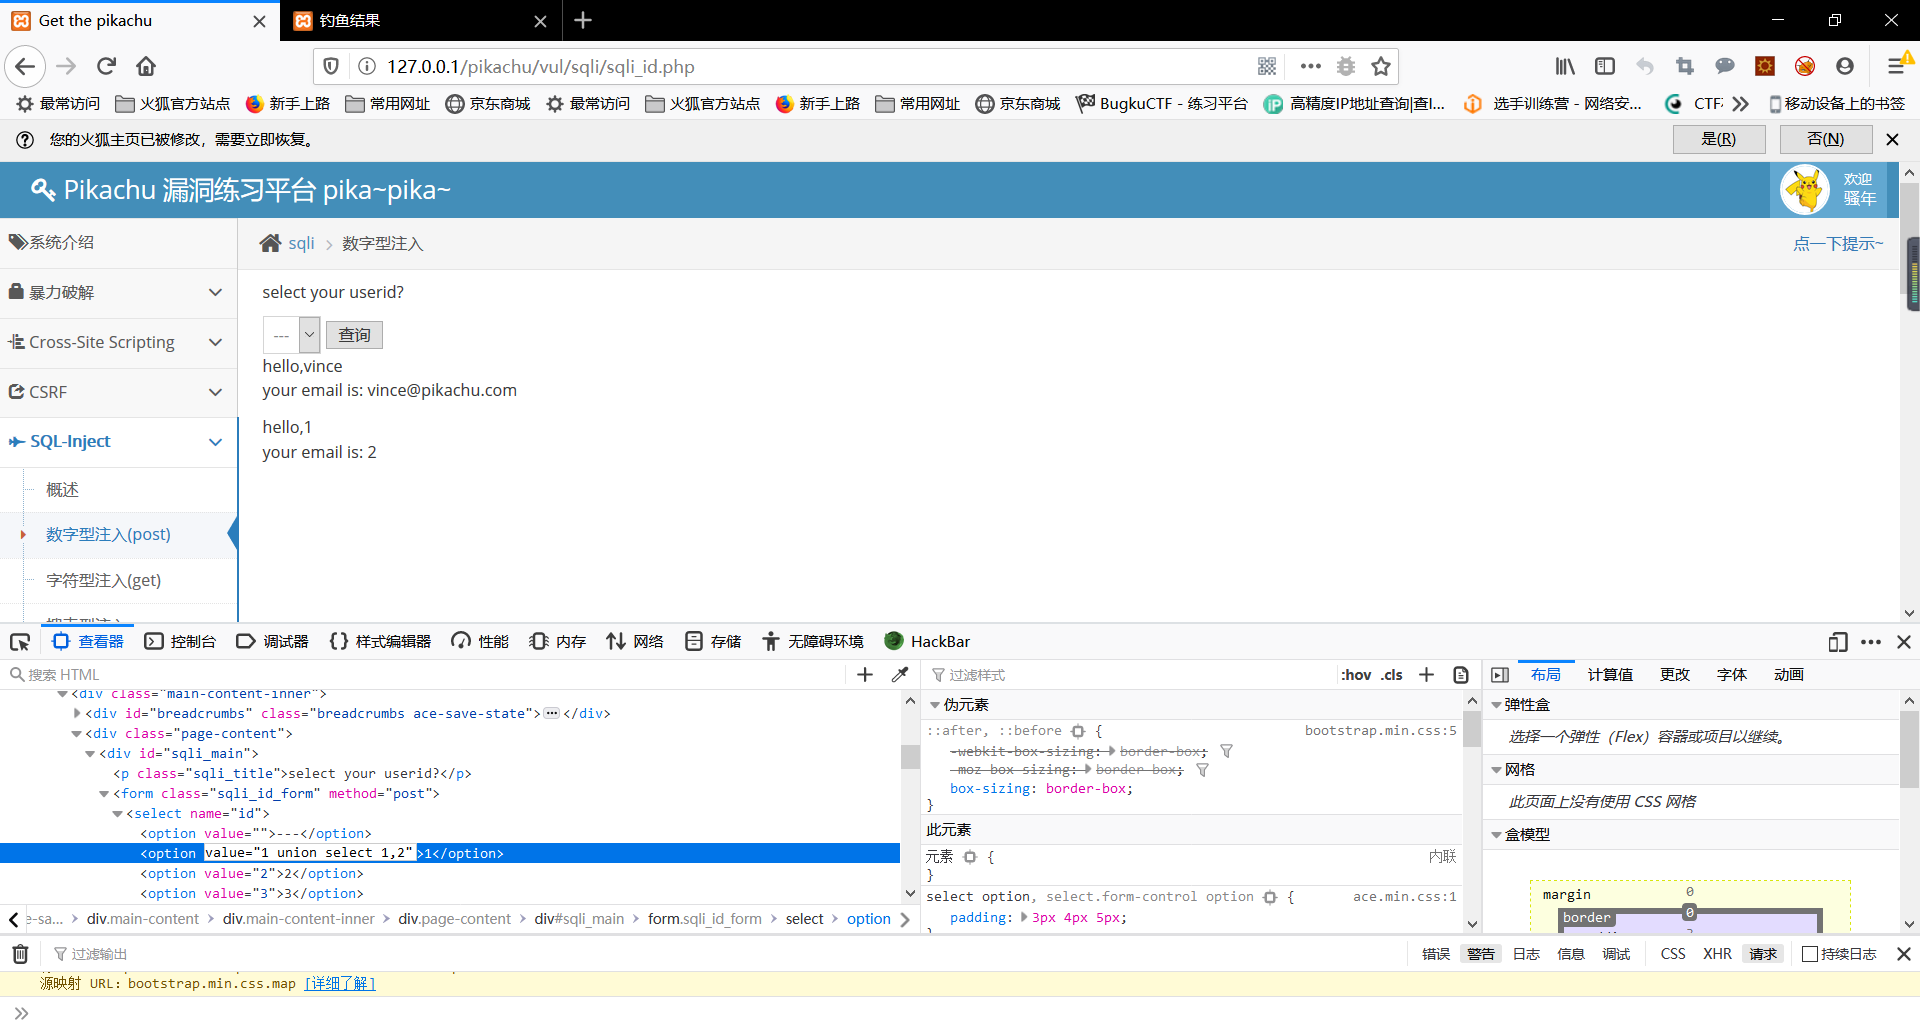This screenshot has width=1920, height=1030.
Task: Collapse the SQL-Inject sidebar section
Action: [x=118, y=441]
